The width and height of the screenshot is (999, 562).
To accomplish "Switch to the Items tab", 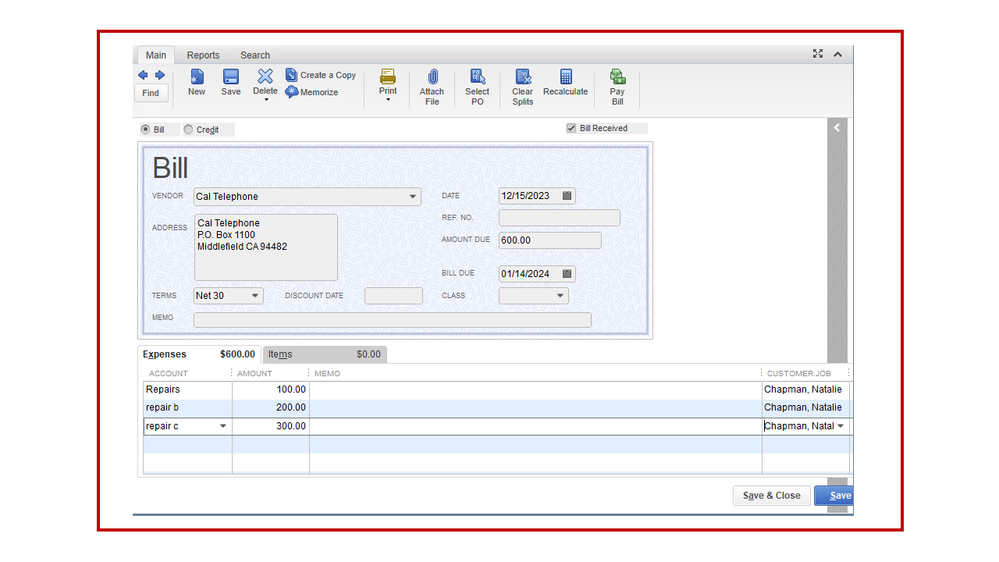I will coord(280,355).
